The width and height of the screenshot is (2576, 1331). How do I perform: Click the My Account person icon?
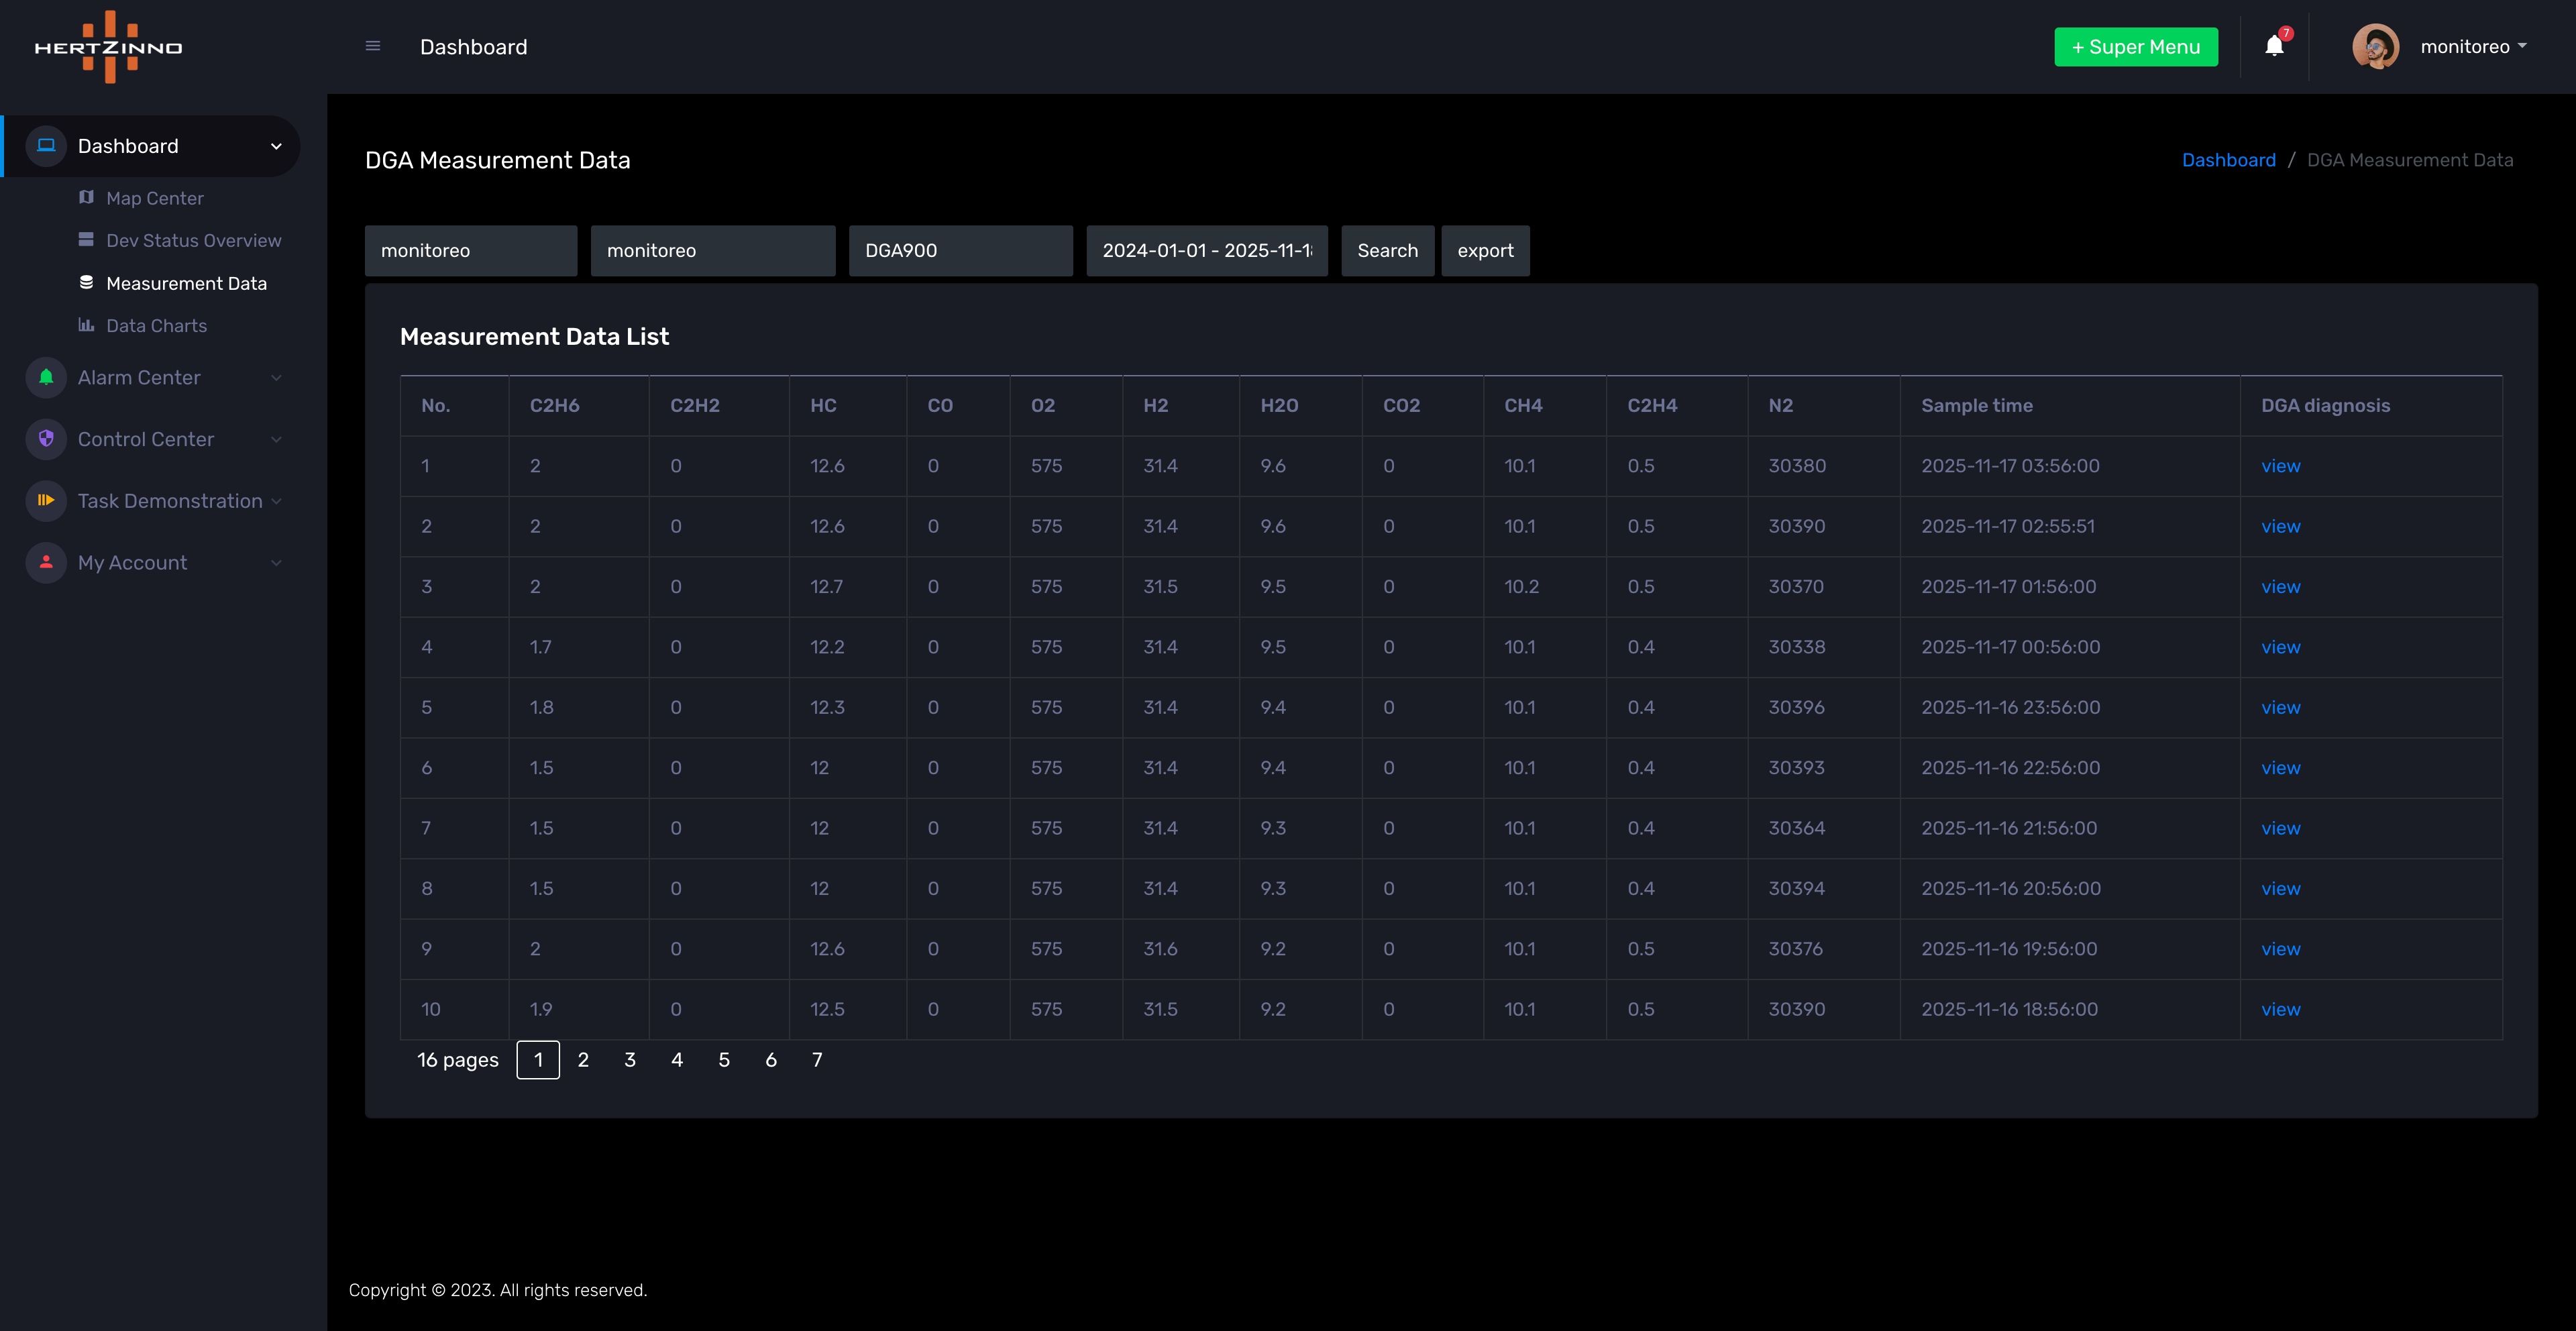coord(46,563)
